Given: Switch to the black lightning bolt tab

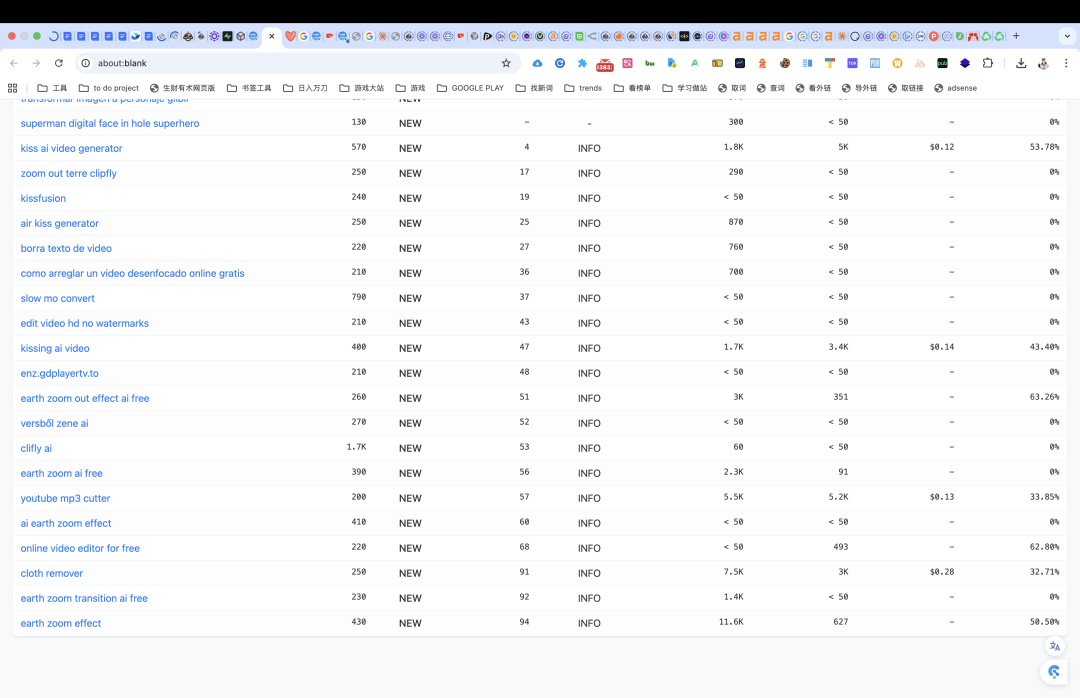Looking at the screenshot, I should click(227, 36).
